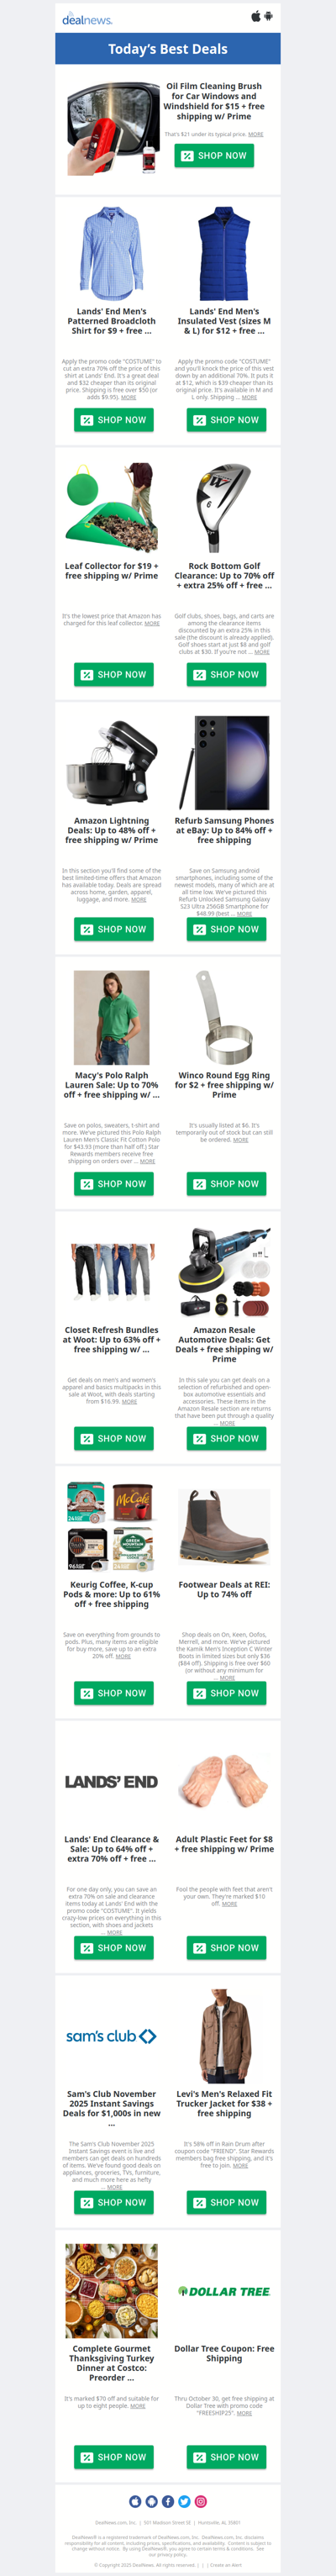Shop Now for Oil Film Cleaning Brush
The width and height of the screenshot is (336, 2576).
pyautogui.click(x=214, y=155)
